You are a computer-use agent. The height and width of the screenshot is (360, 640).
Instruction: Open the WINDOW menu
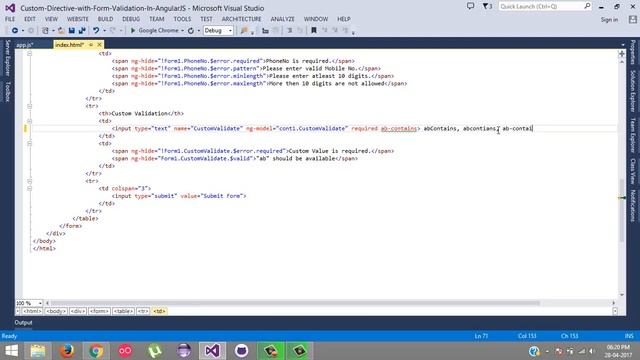tap(316, 19)
